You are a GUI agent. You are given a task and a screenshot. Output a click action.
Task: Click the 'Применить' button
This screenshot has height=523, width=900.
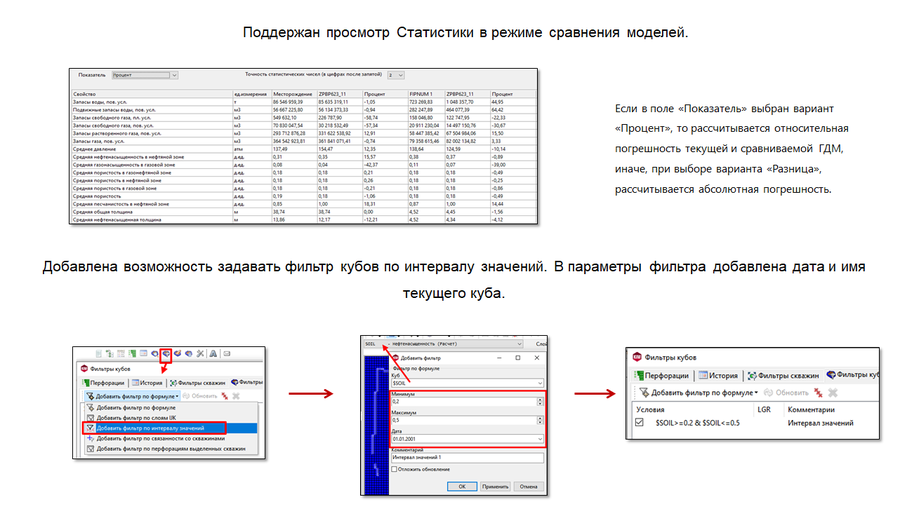[x=495, y=486]
